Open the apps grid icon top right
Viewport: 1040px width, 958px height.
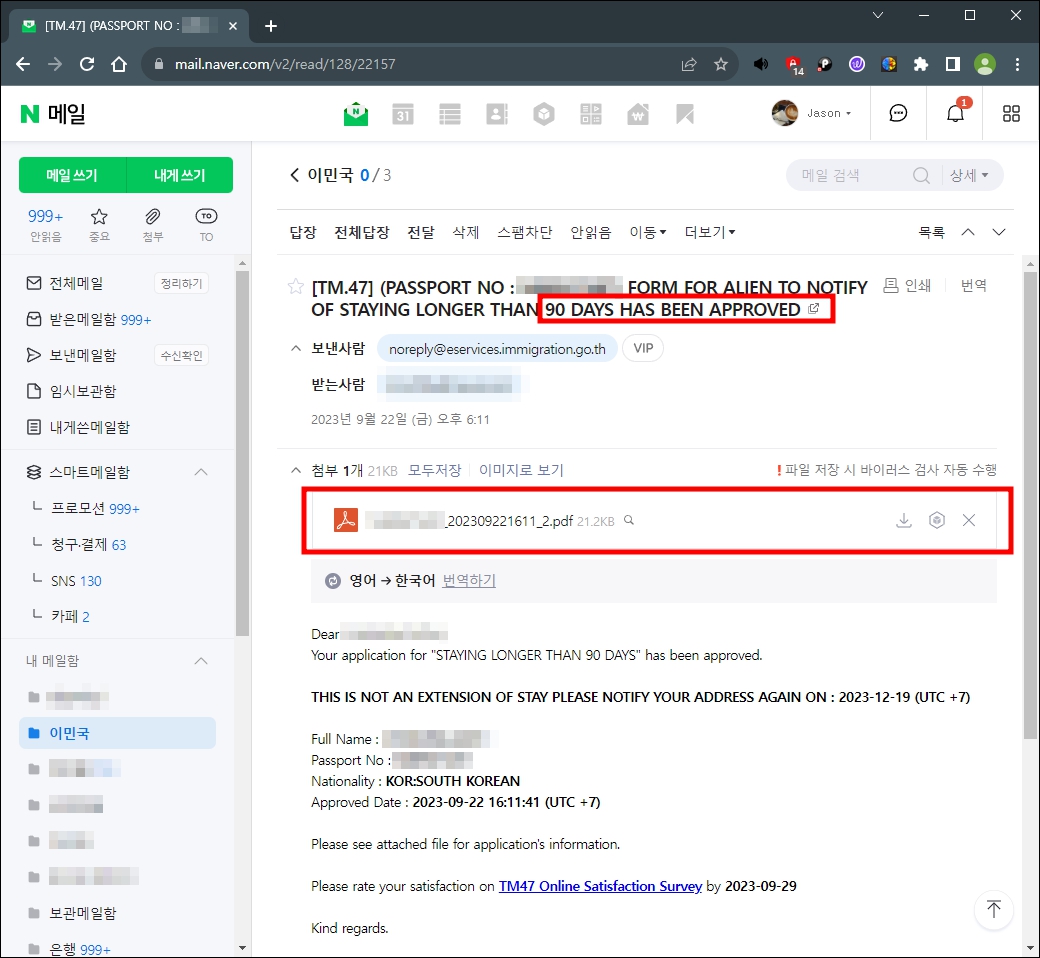(1011, 113)
